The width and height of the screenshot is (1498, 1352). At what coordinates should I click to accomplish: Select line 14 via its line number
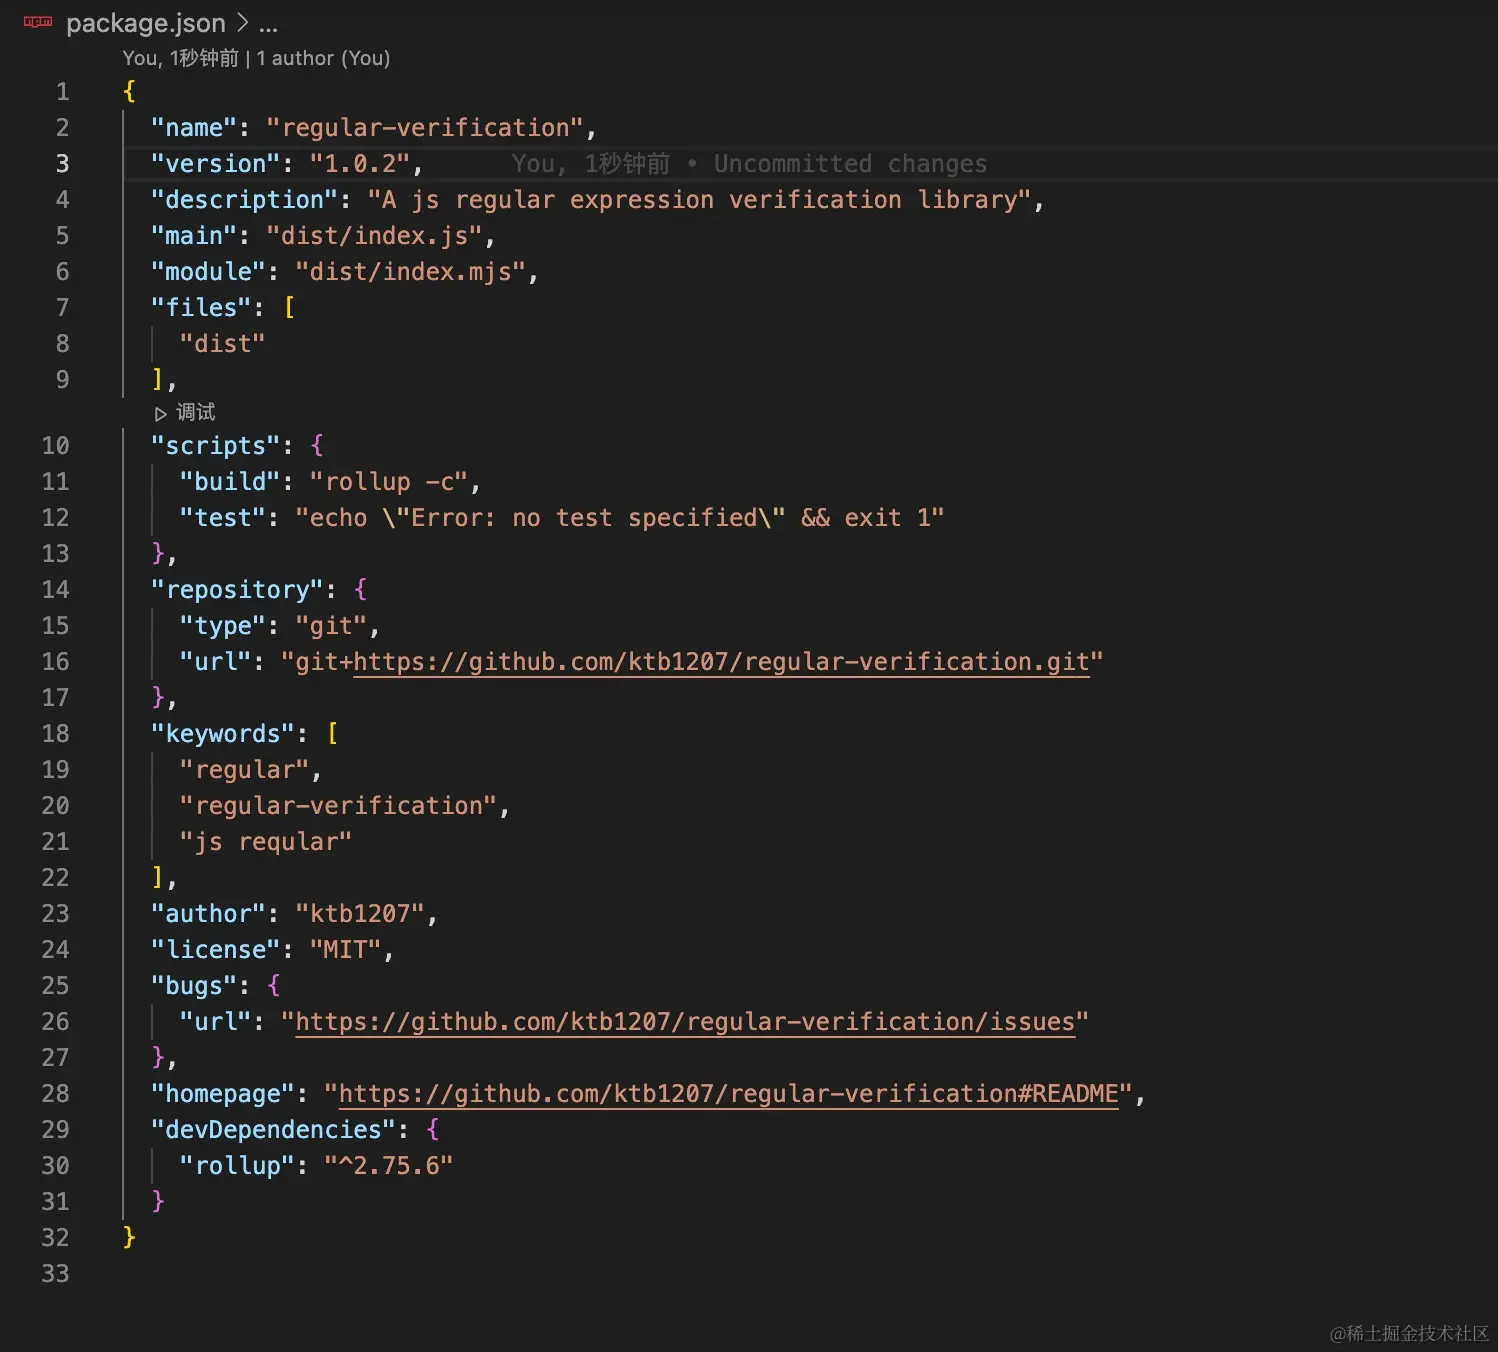tap(55, 590)
